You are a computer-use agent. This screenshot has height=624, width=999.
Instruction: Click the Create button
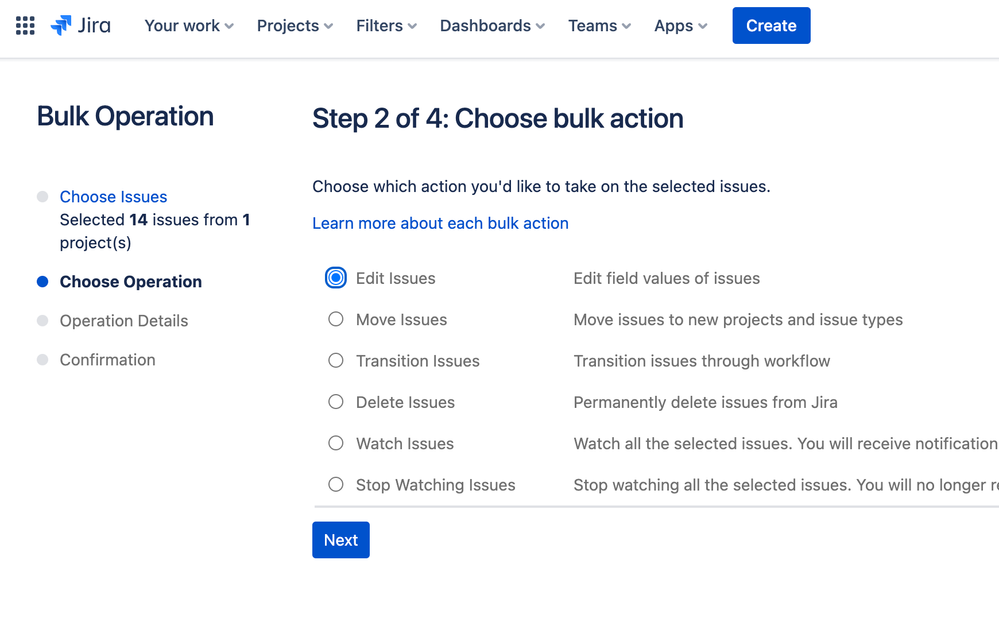coord(771,25)
